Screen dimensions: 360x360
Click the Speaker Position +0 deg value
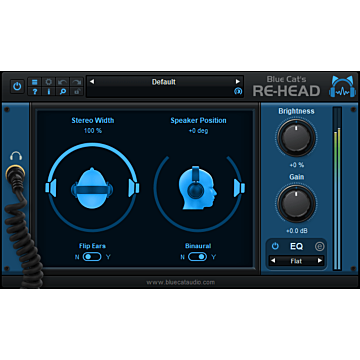tap(198, 131)
